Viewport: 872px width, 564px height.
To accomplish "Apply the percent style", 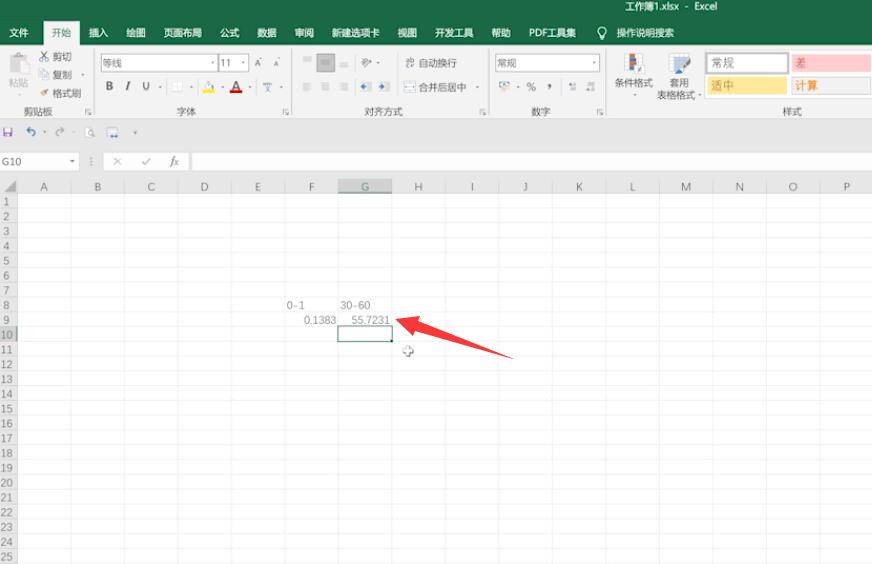I will [x=531, y=87].
